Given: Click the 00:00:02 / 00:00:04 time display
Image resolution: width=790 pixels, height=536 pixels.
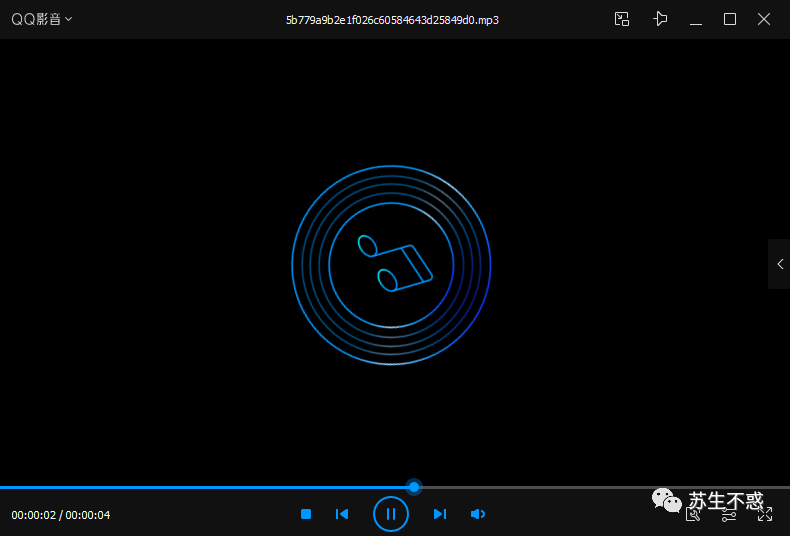Looking at the screenshot, I should [x=61, y=515].
